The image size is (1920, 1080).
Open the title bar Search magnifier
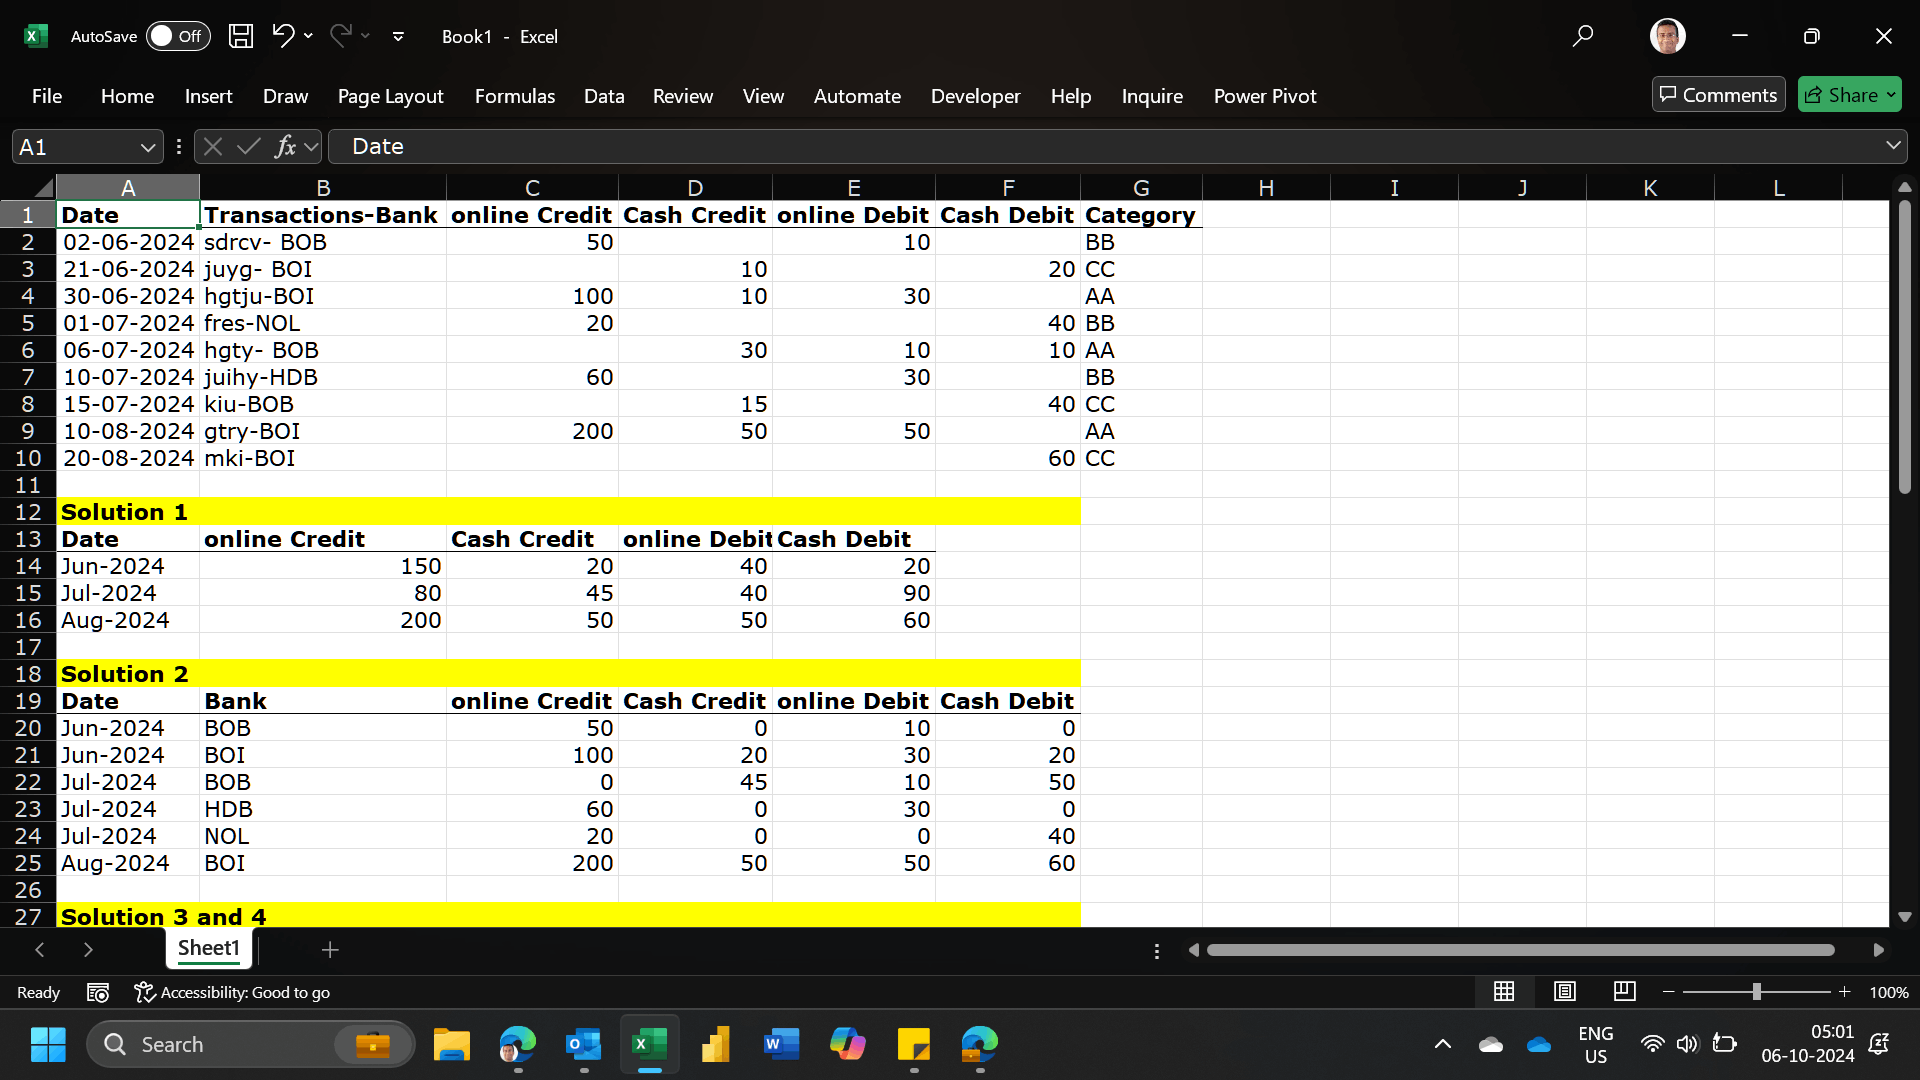coord(1582,36)
